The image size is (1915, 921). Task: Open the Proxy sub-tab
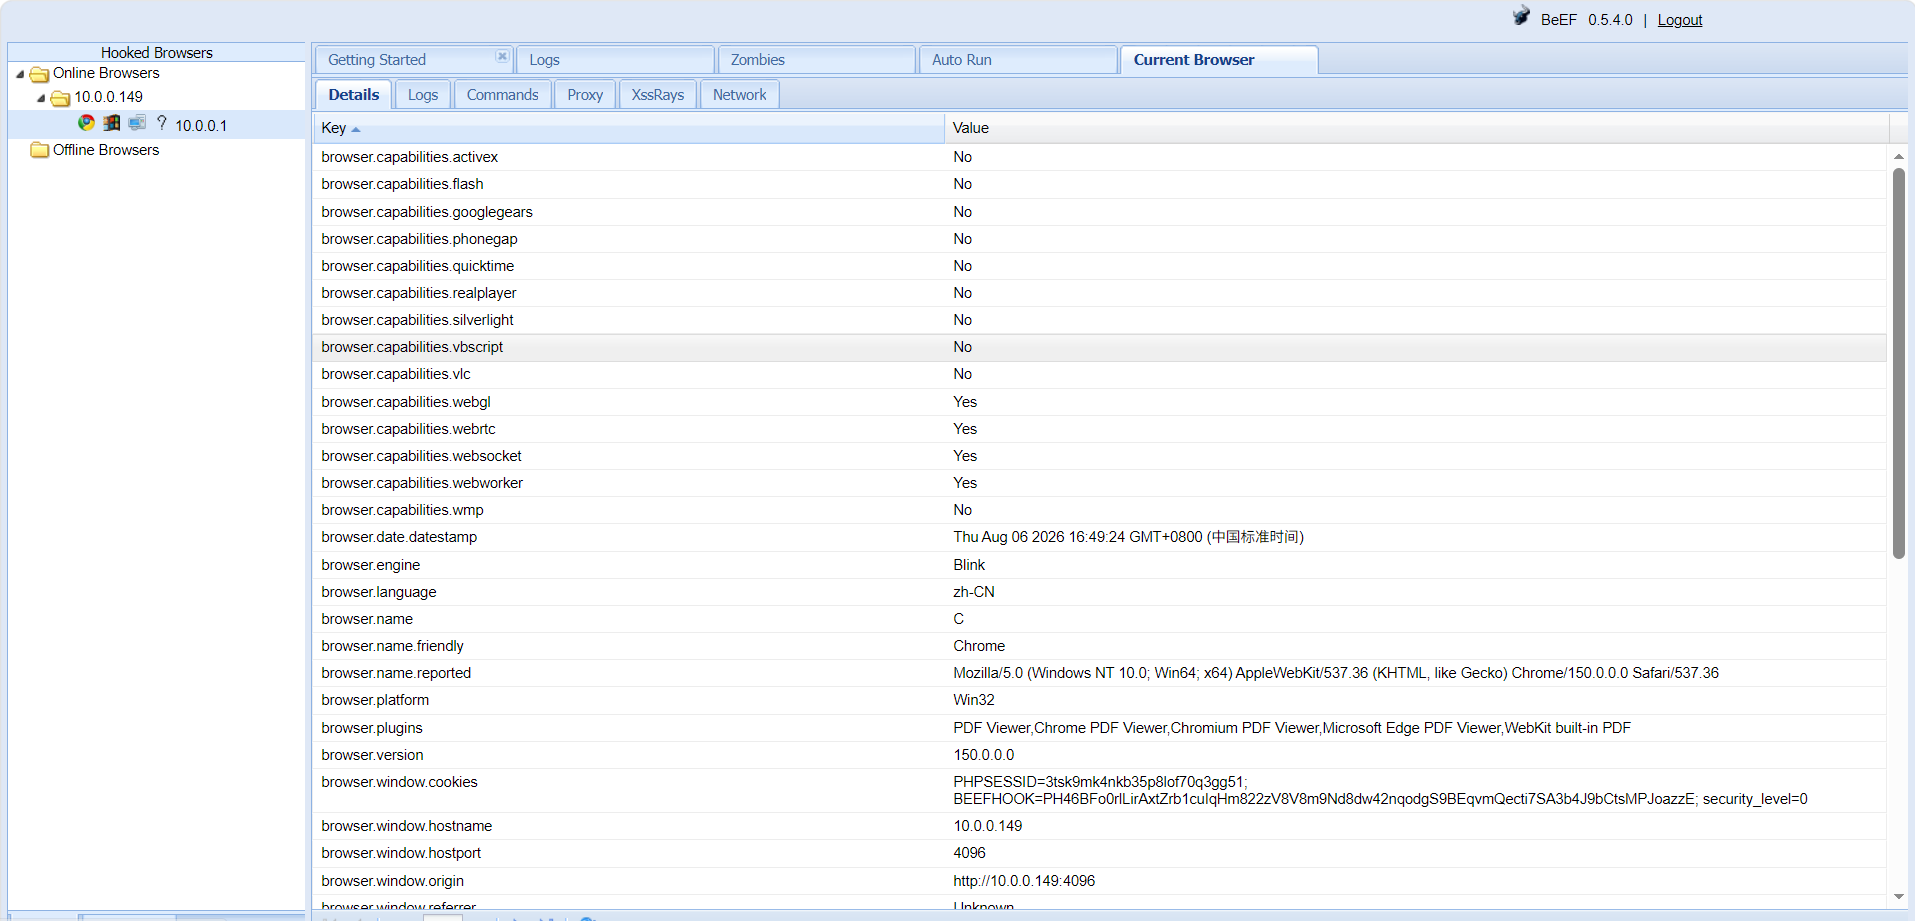click(585, 95)
